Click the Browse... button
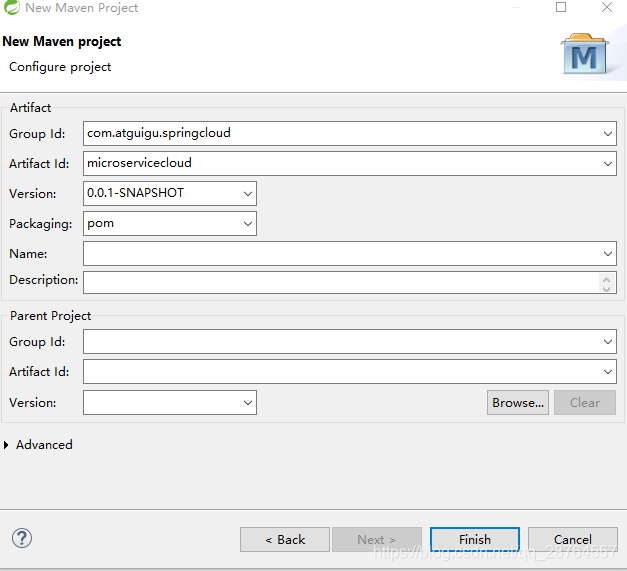 click(x=518, y=403)
